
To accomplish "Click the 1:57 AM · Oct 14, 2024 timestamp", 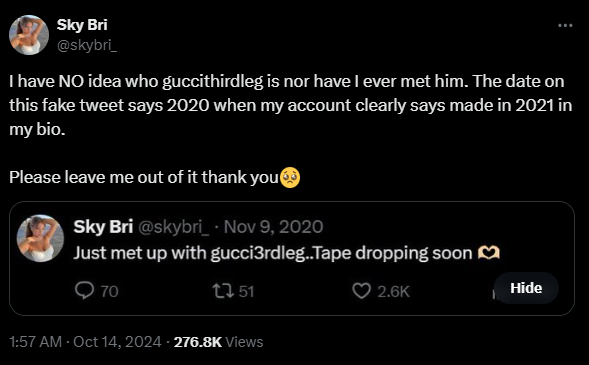I will click(x=85, y=342).
